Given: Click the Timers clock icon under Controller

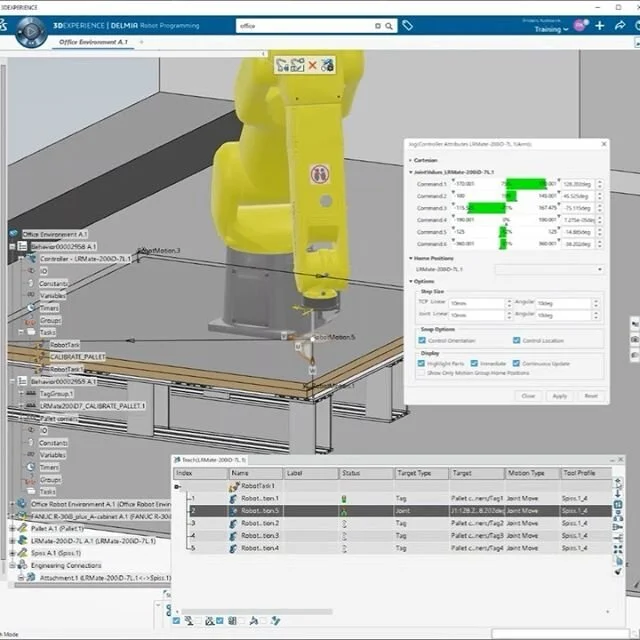Looking at the screenshot, I should (31, 308).
